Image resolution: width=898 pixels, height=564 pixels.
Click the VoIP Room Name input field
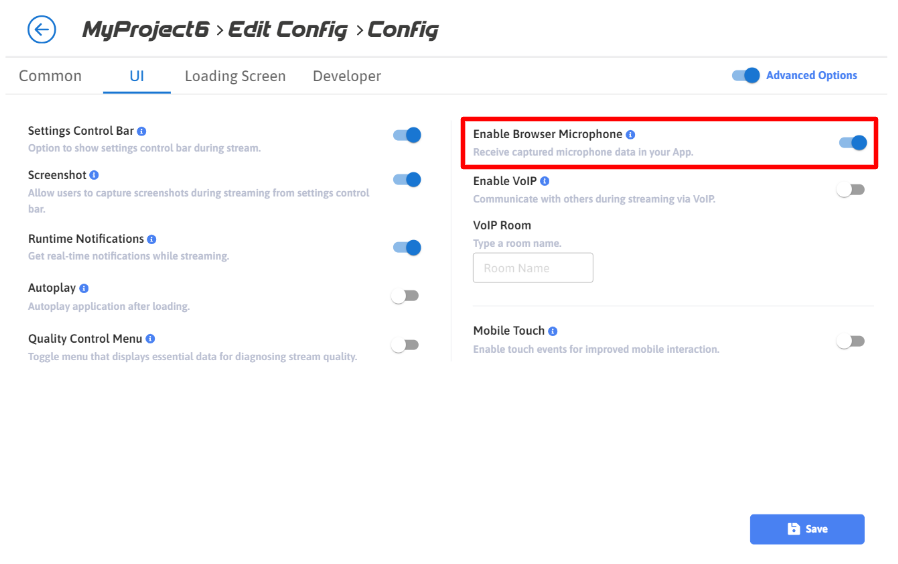(533, 268)
